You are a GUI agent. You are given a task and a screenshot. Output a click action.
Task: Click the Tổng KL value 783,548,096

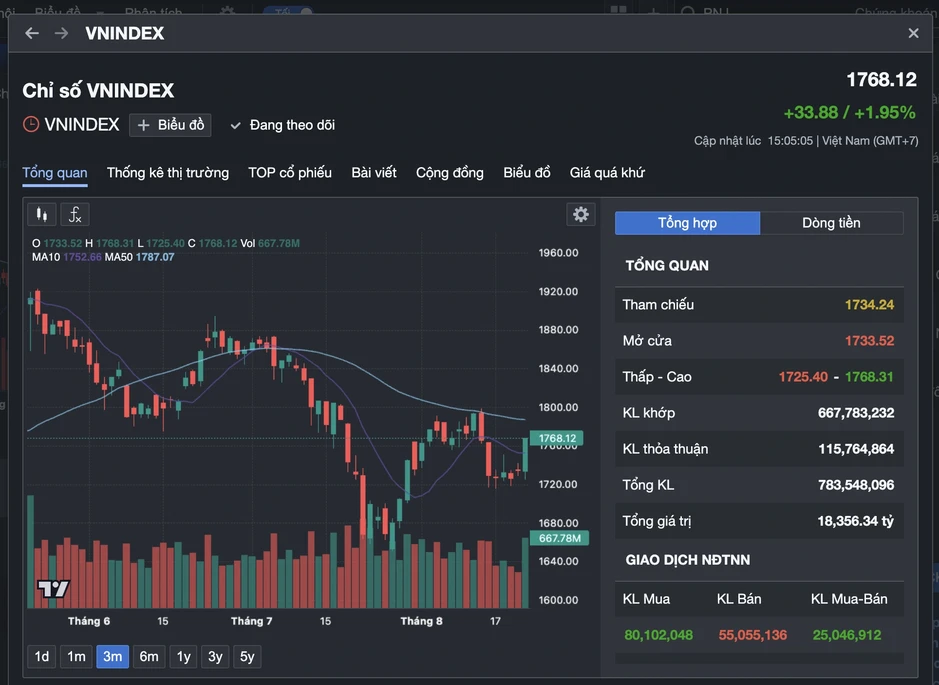(x=856, y=484)
